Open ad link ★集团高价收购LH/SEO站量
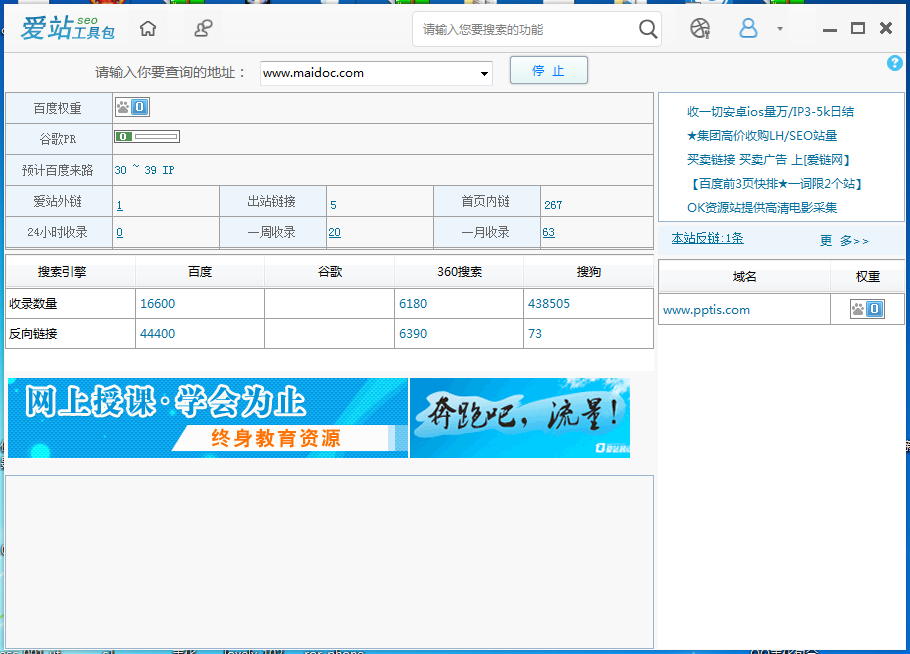Viewport: 910px width, 654px height. click(762, 136)
